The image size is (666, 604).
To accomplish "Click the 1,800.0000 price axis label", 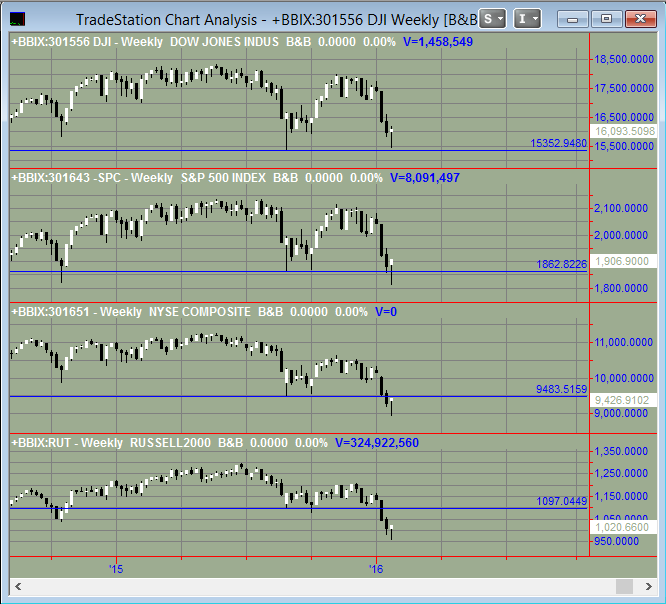I will (621, 288).
